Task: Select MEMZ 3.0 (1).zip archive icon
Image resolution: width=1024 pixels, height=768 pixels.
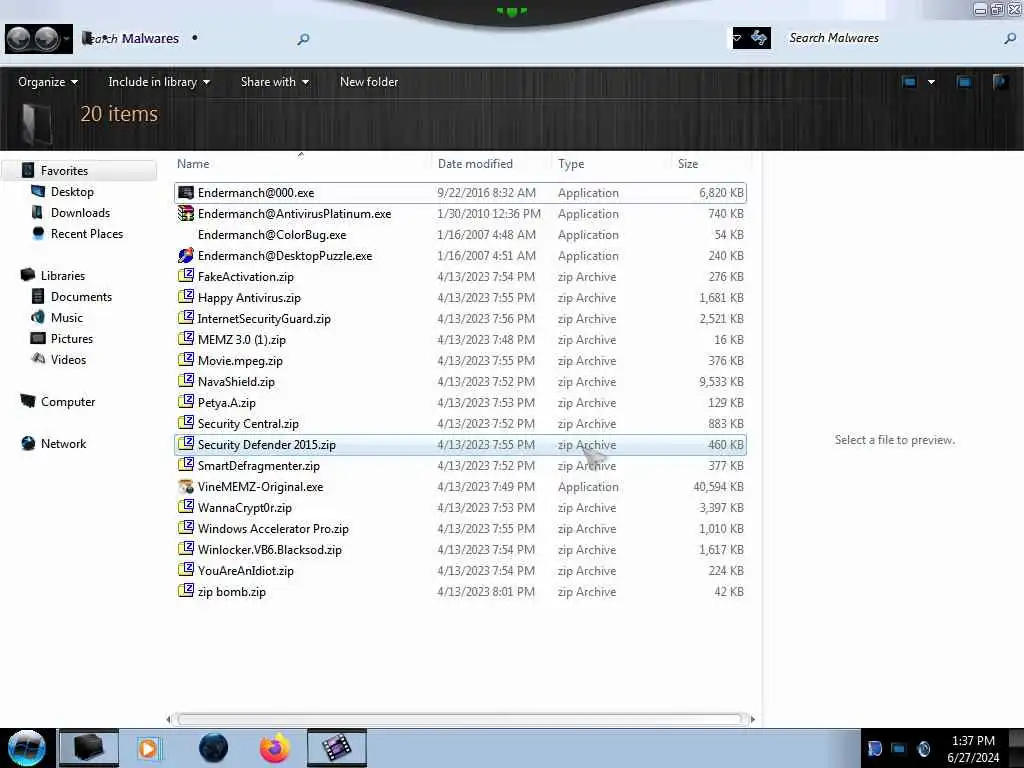Action: tap(186, 340)
